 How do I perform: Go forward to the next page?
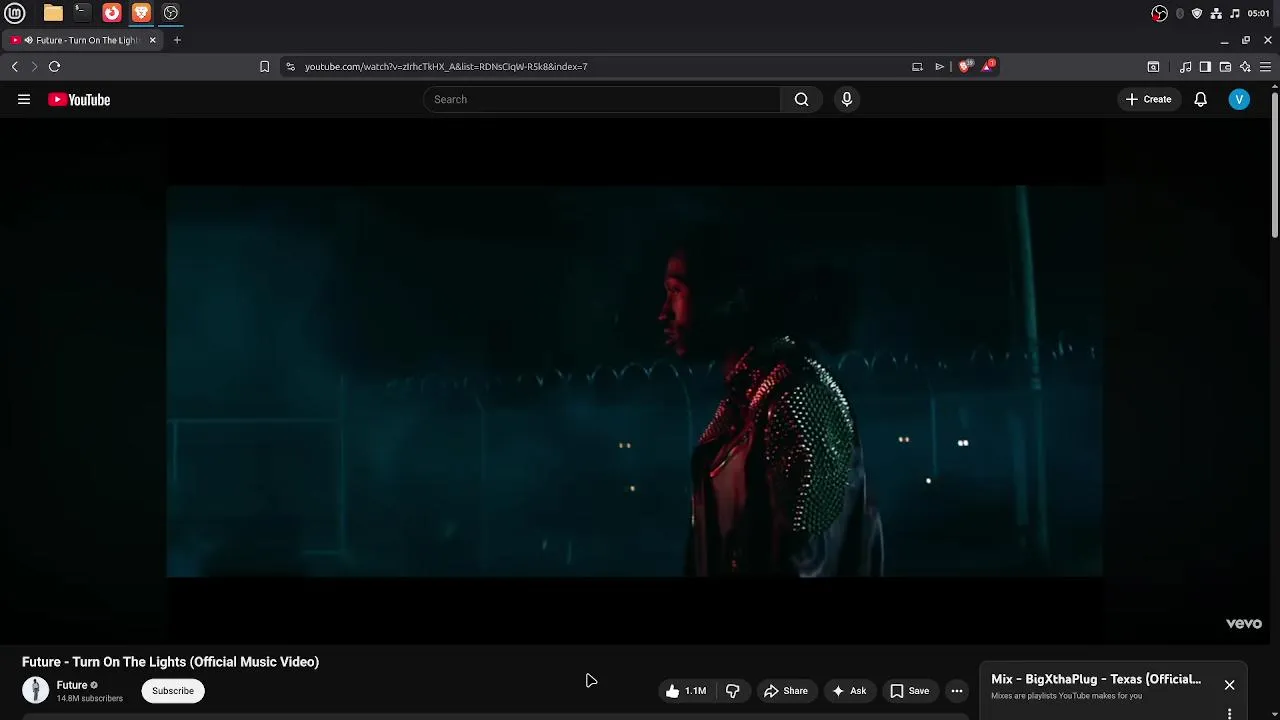click(x=34, y=66)
